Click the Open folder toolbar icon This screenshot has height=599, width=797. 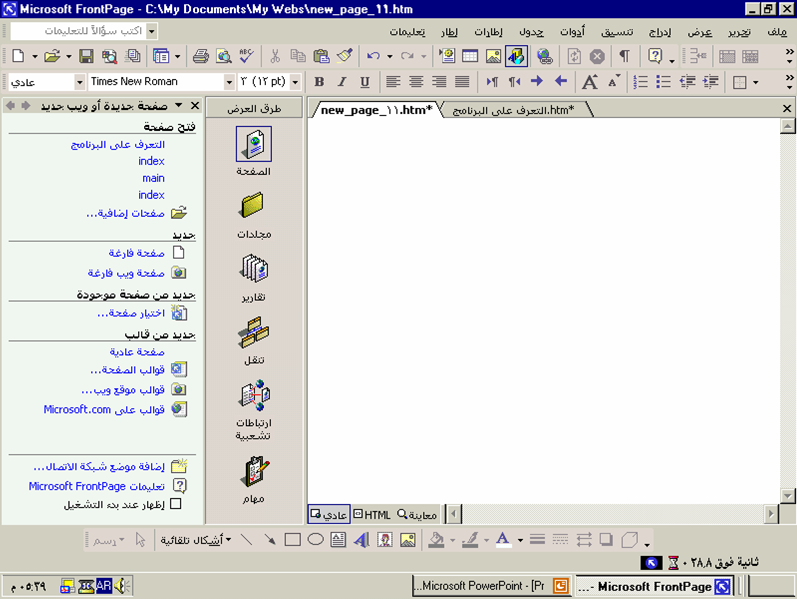[x=51, y=56]
